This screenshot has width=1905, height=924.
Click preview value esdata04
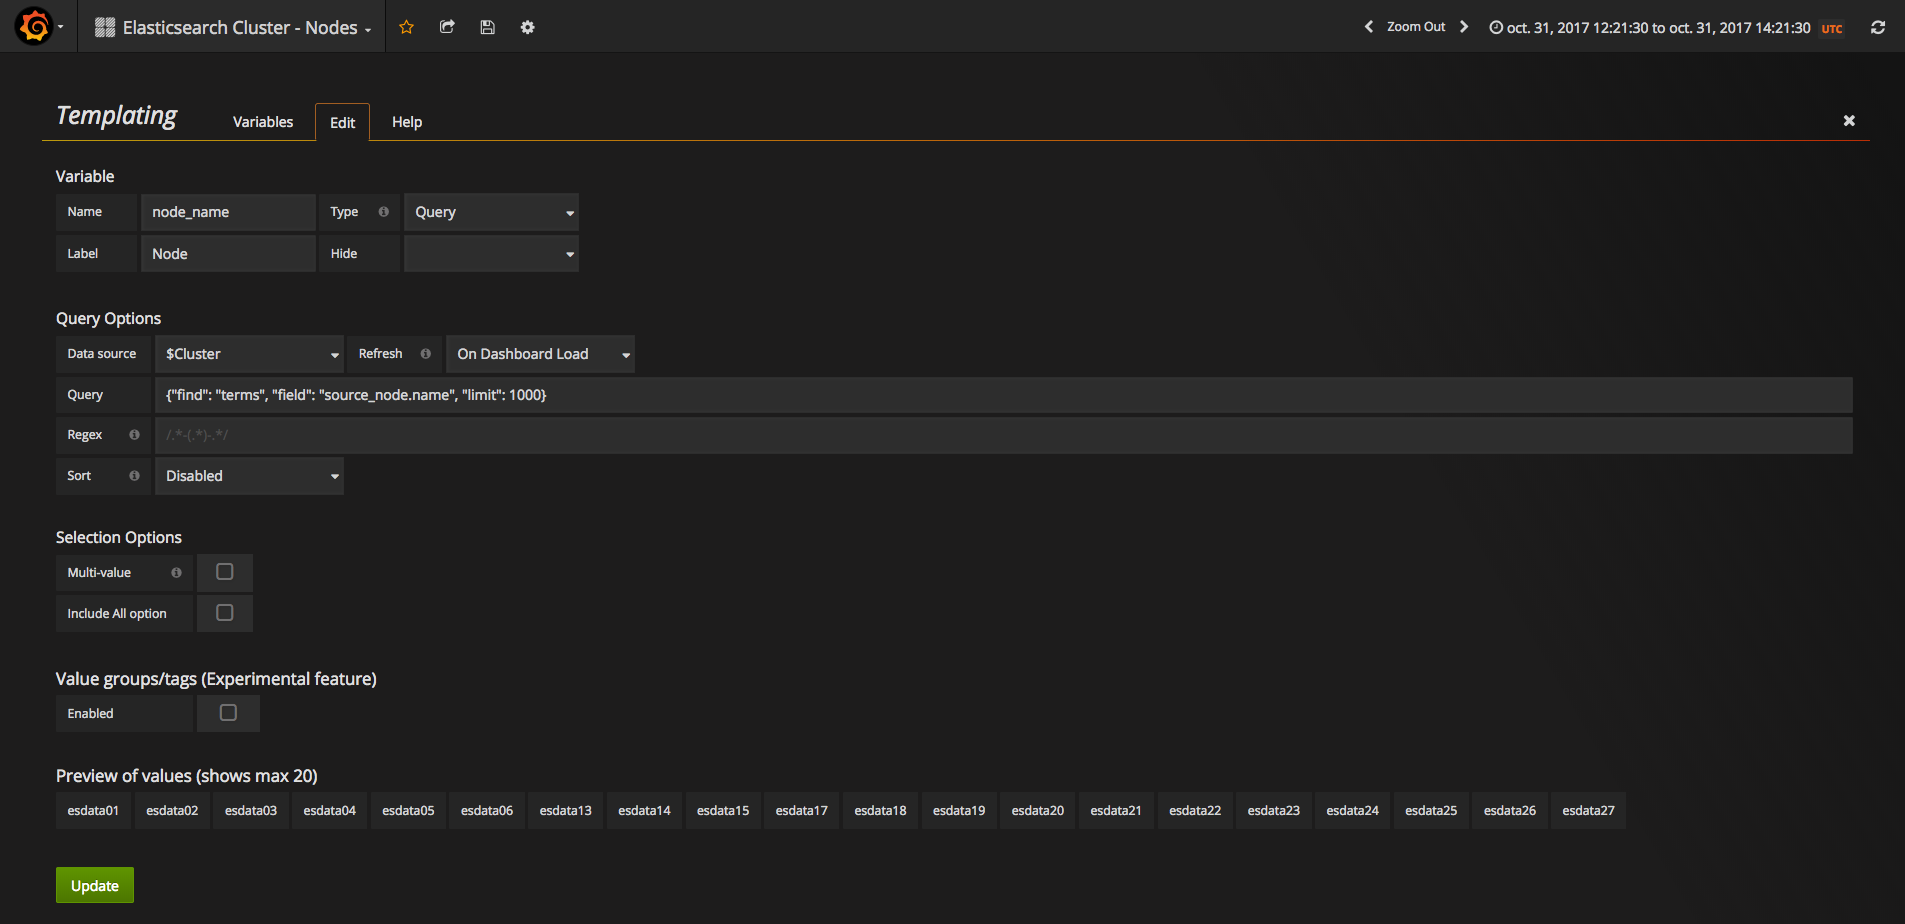(x=330, y=811)
